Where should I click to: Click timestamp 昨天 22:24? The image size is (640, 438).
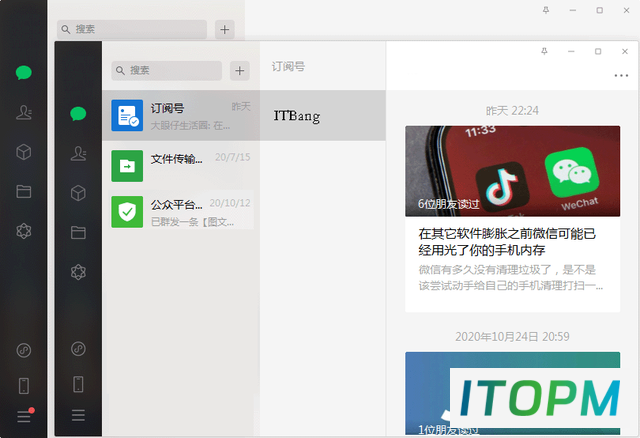click(512, 111)
